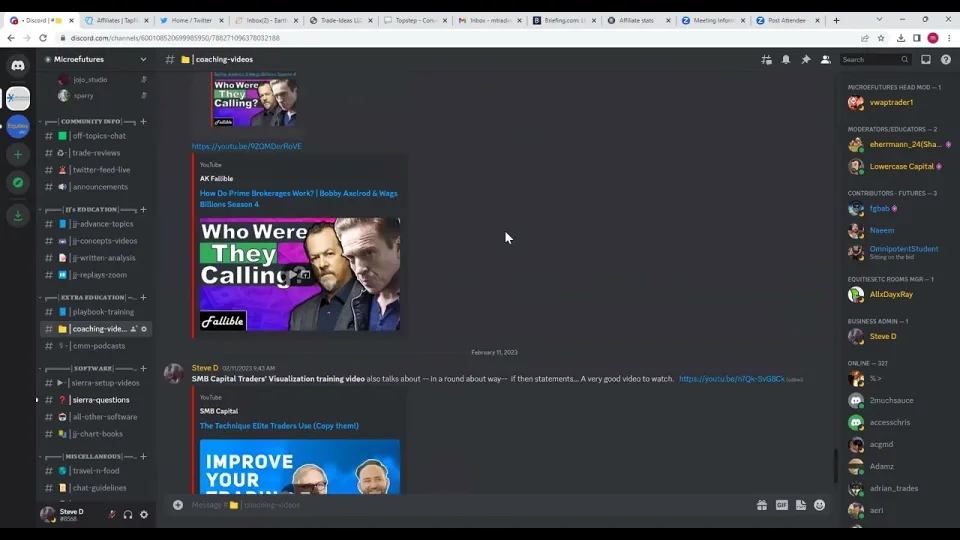
Task: Open the youtu.be/9ZQMDcrRoVE link
Action: click(247, 146)
